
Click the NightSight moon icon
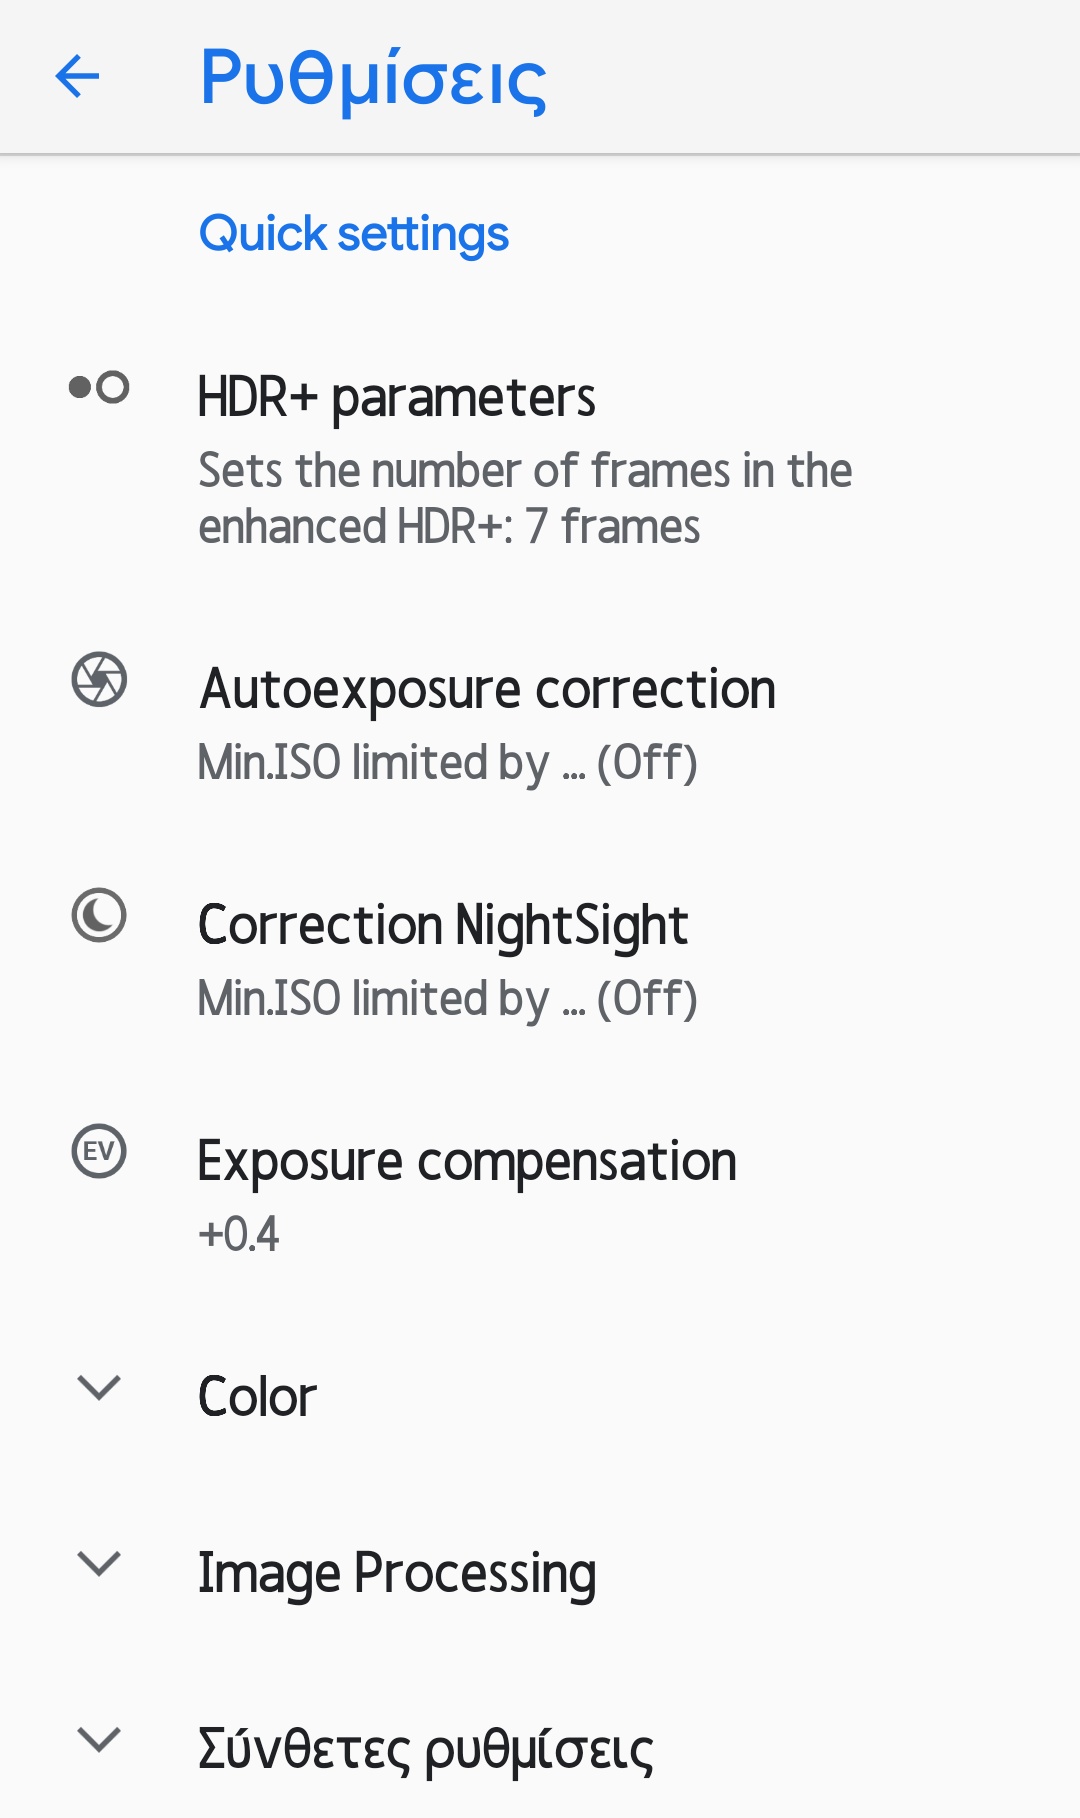click(99, 915)
